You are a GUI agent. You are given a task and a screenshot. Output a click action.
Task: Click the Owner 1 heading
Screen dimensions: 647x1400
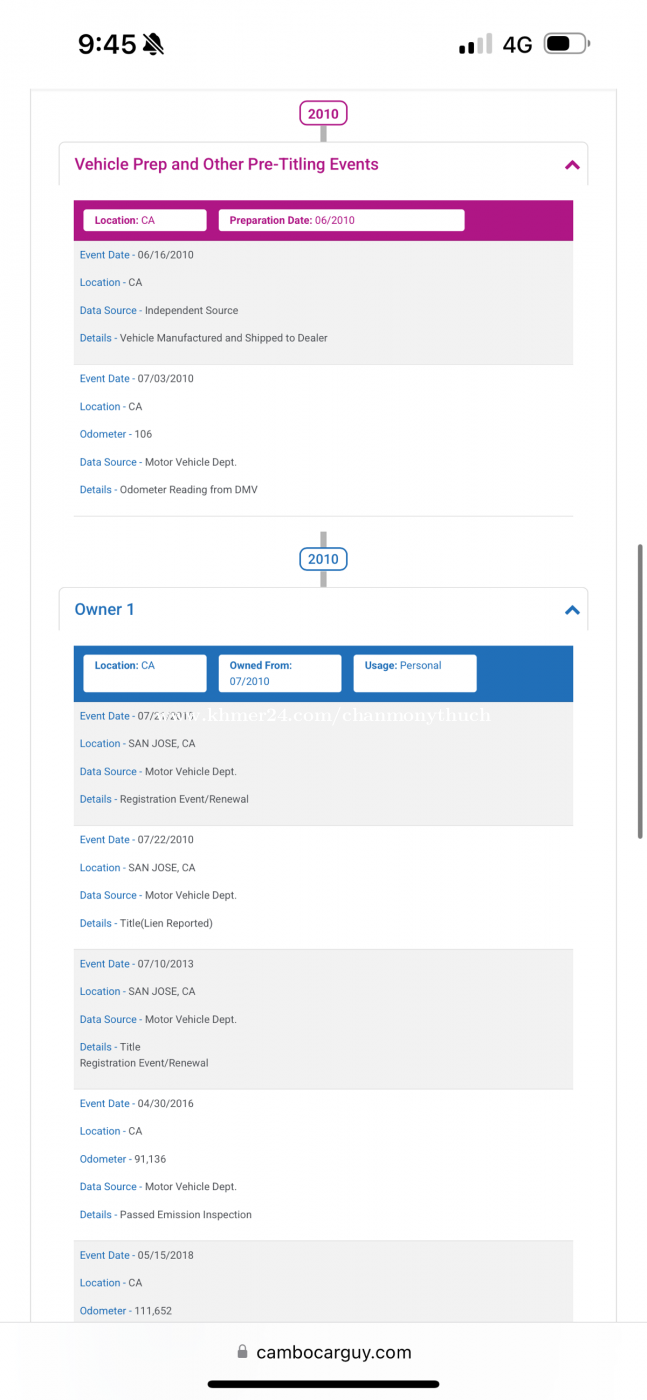(x=105, y=609)
